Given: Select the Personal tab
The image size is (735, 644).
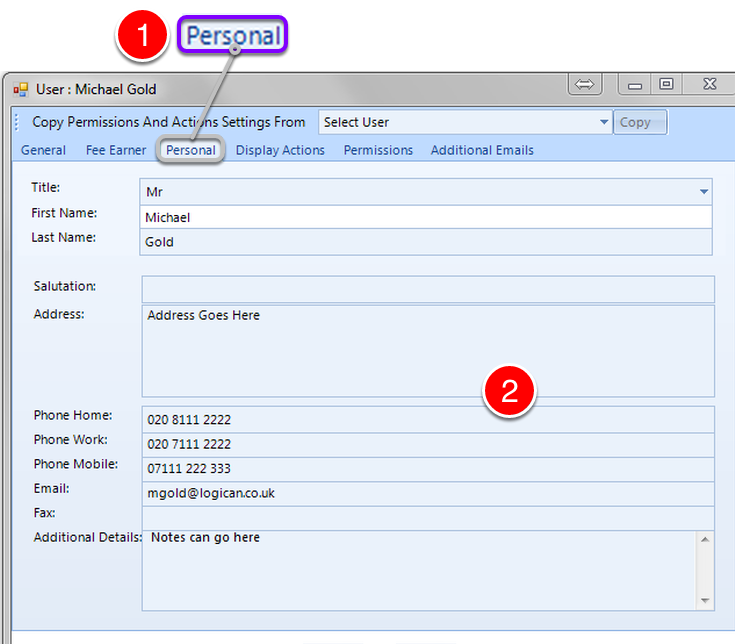Looking at the screenshot, I should pyautogui.click(x=191, y=150).
